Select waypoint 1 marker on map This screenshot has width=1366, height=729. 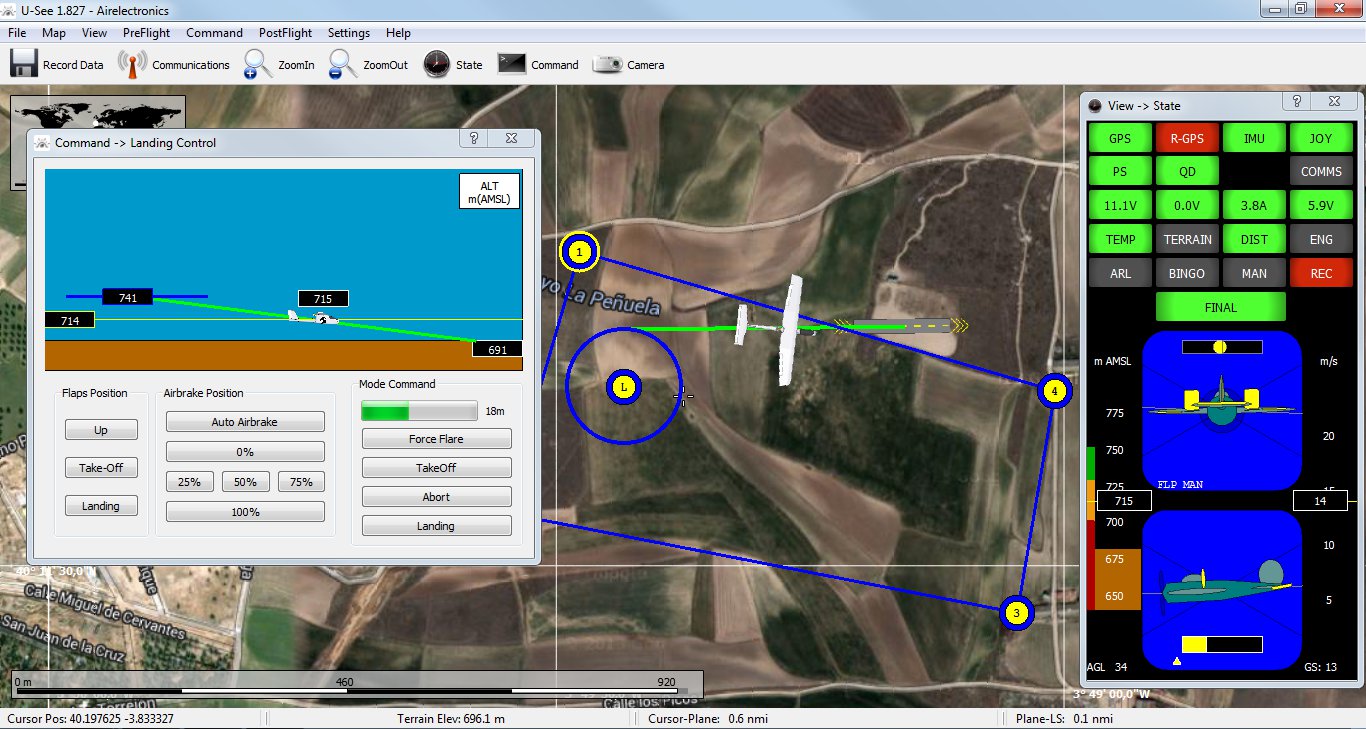click(579, 253)
